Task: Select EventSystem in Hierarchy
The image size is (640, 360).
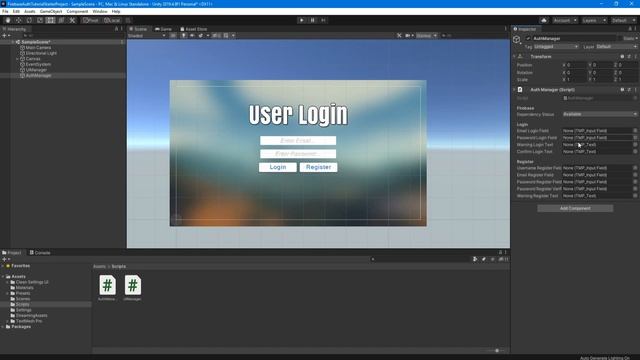Action: 38,64
